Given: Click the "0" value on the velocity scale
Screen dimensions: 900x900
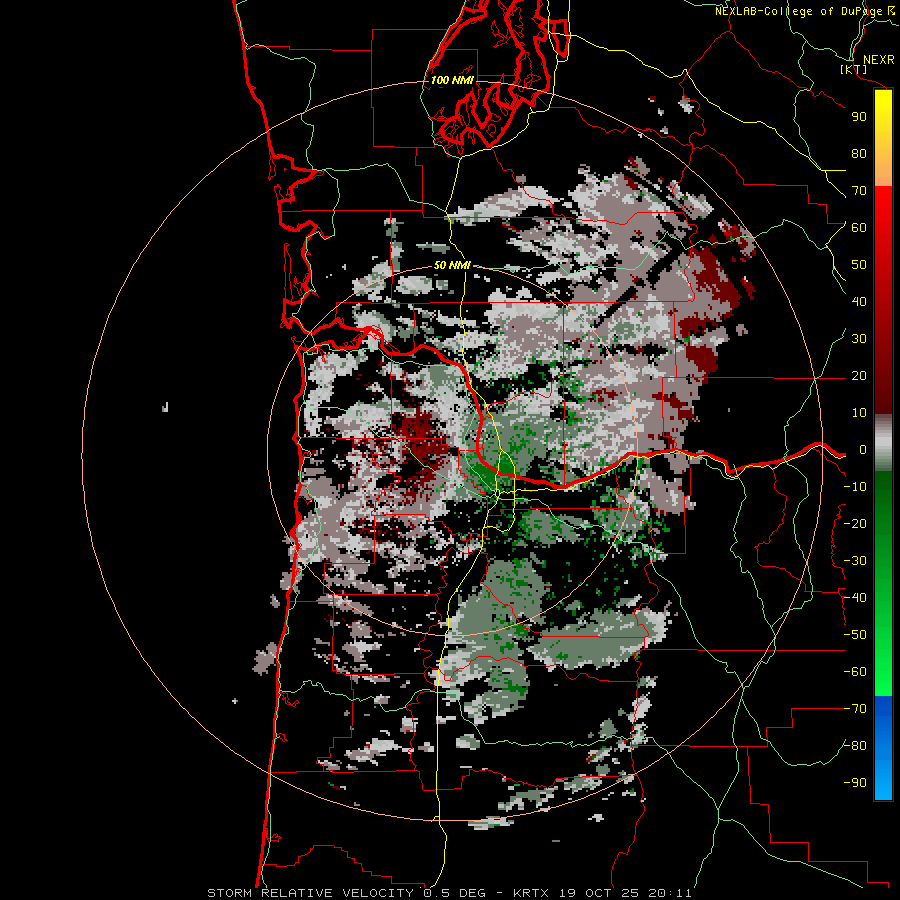Looking at the screenshot, I should [x=863, y=449].
